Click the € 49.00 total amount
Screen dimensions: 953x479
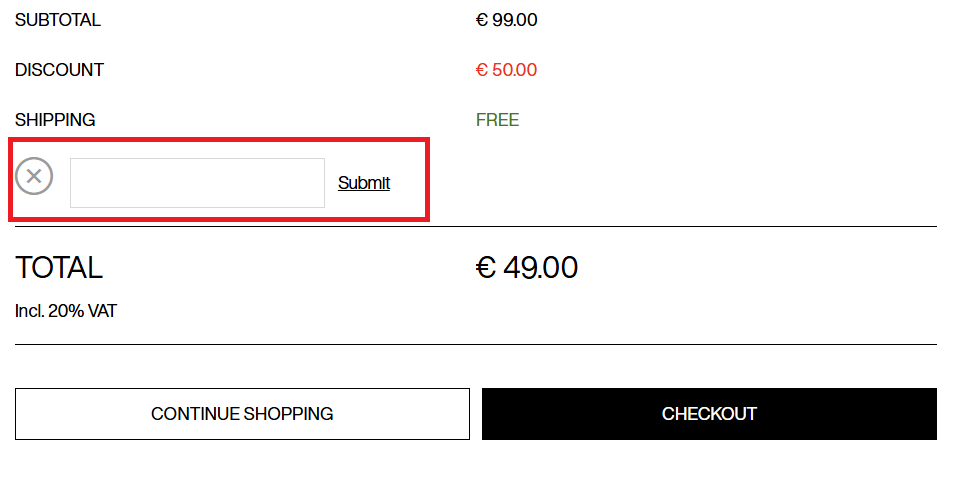coord(527,268)
